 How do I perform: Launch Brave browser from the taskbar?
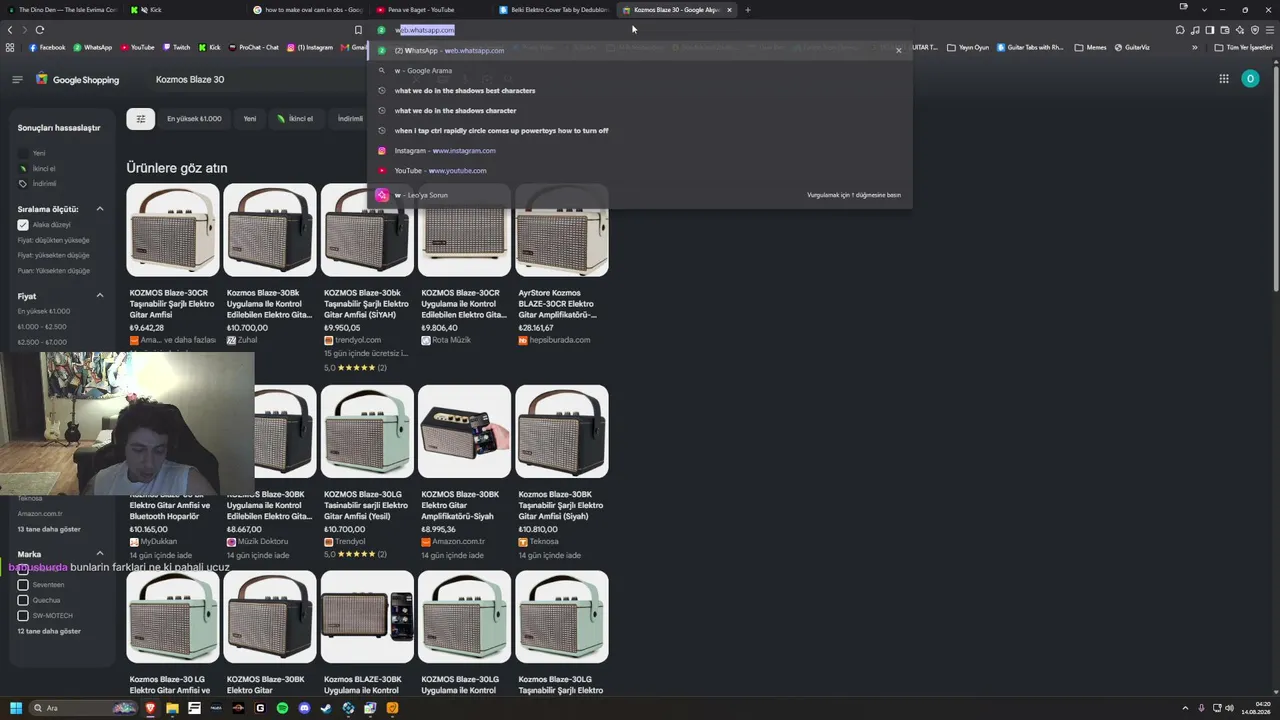pos(150,708)
